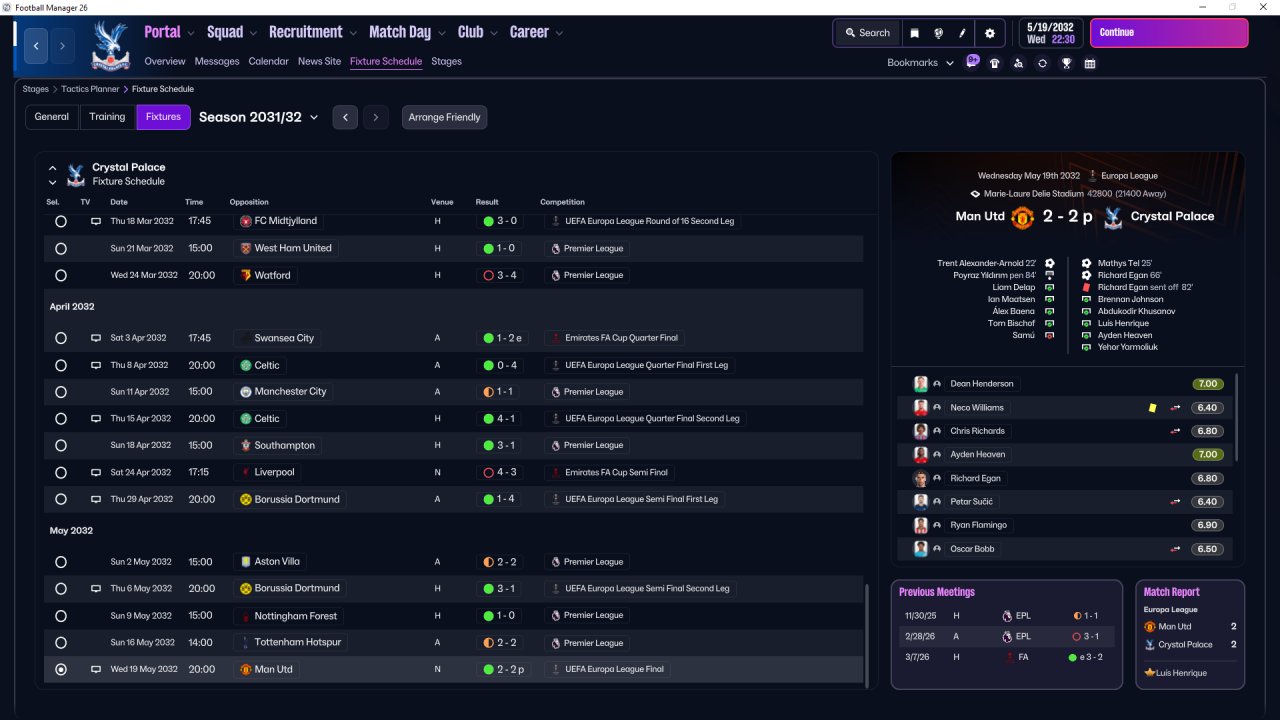The width and height of the screenshot is (1280, 720).
Task: Select the Man Utd final fixture radio button
Action: click(x=61, y=669)
